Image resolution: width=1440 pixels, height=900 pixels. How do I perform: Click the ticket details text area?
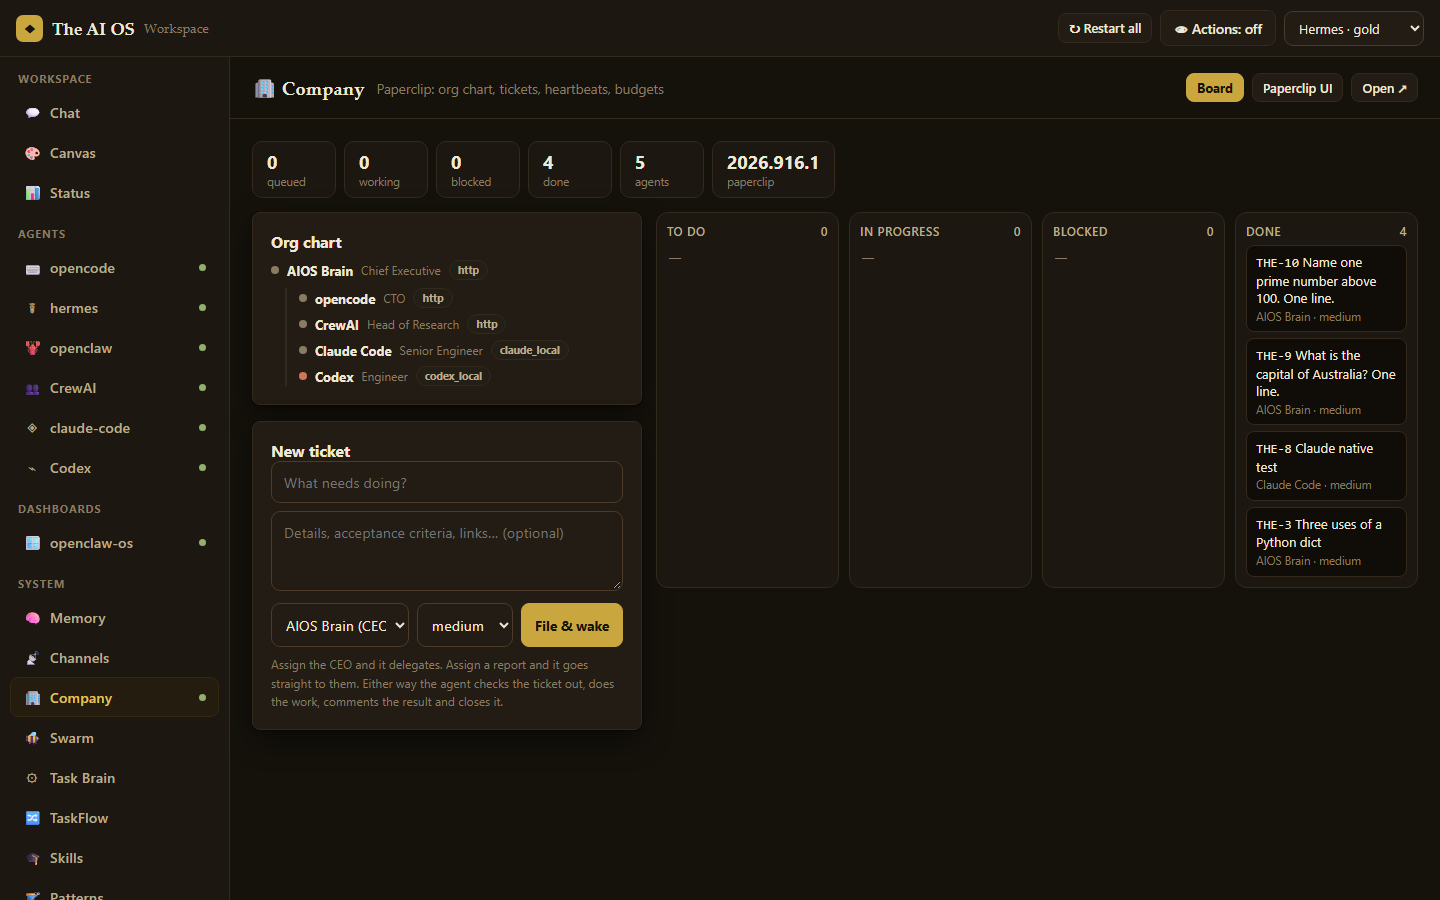click(x=447, y=551)
